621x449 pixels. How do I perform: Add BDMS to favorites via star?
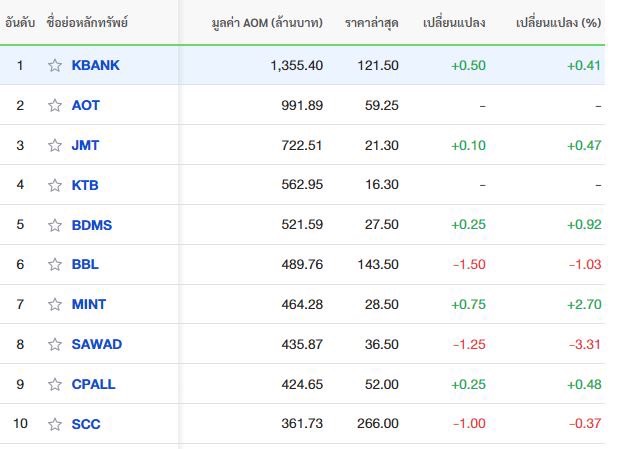[x=55, y=225]
